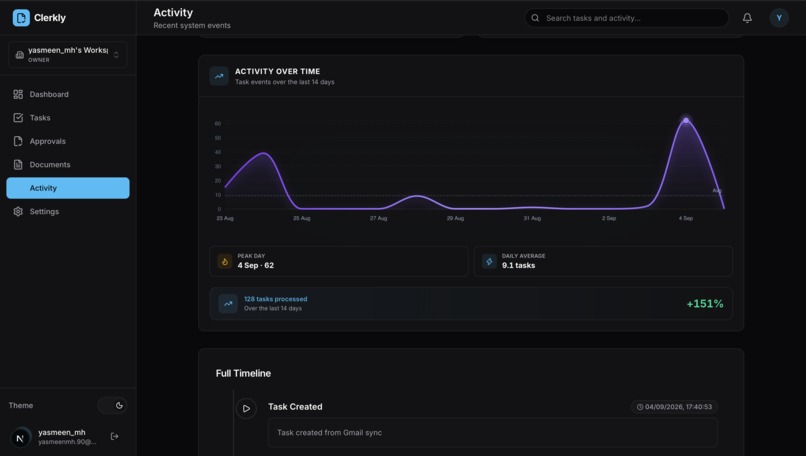
Task: Click the search magnifier icon
Action: pos(535,18)
